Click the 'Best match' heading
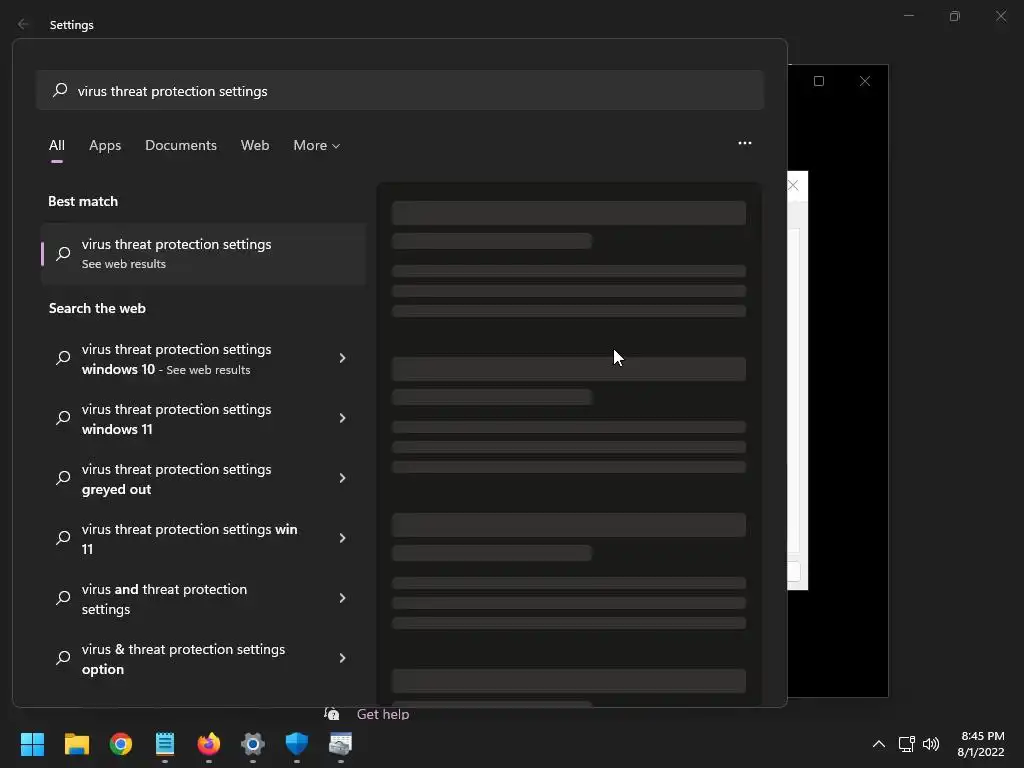The height and width of the screenshot is (768, 1024). [83, 201]
